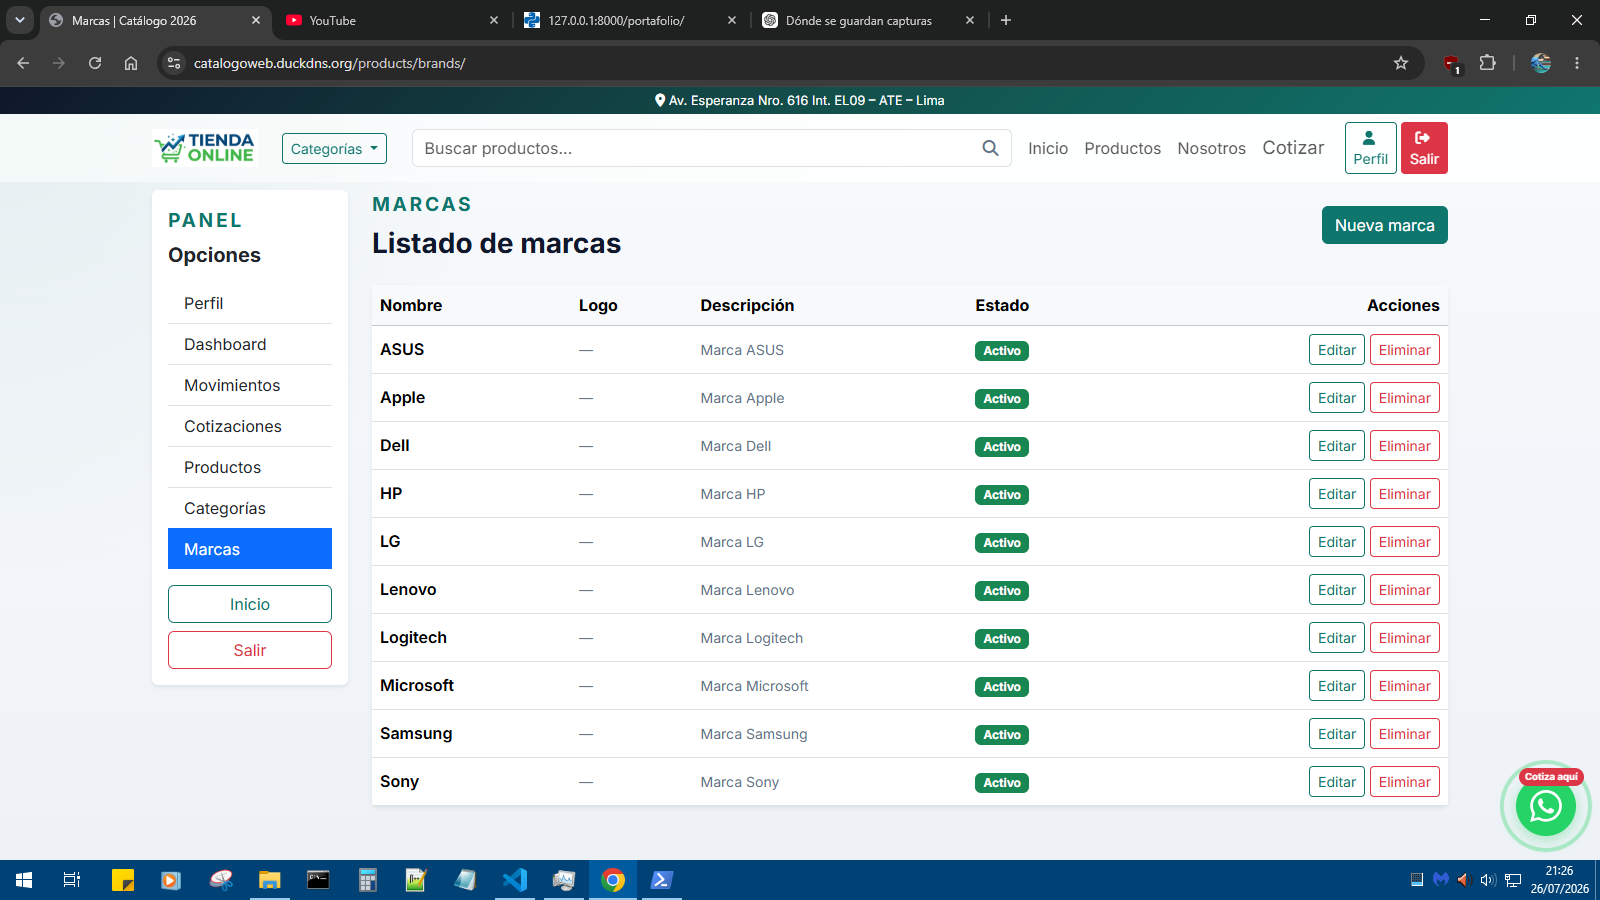Click the Chrome taskbar icon
The image size is (1600, 900).
613,880
